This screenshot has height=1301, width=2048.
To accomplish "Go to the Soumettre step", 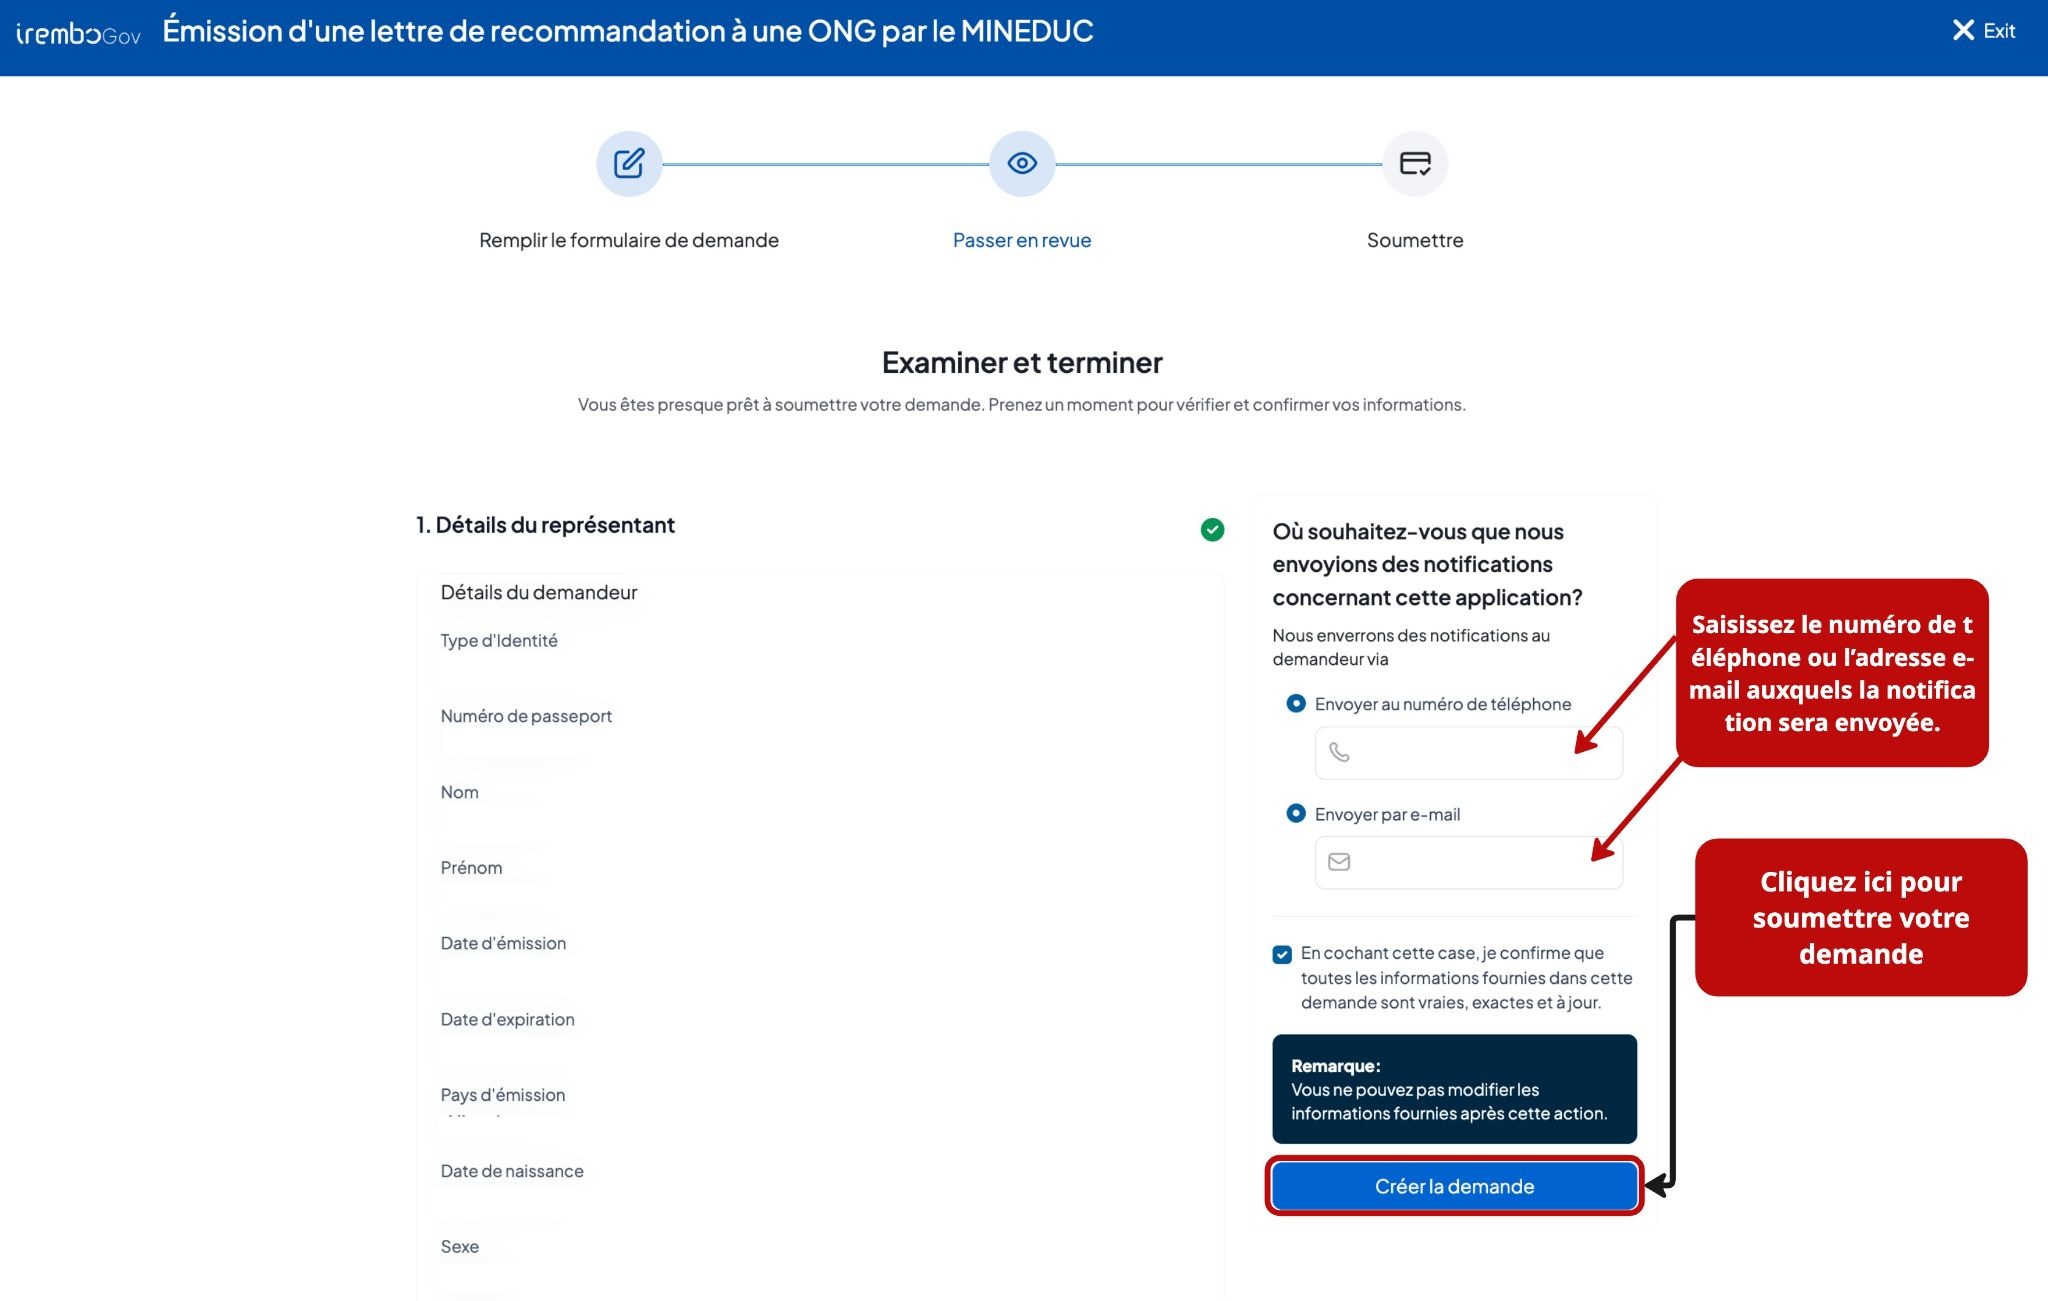I will click(1415, 240).
